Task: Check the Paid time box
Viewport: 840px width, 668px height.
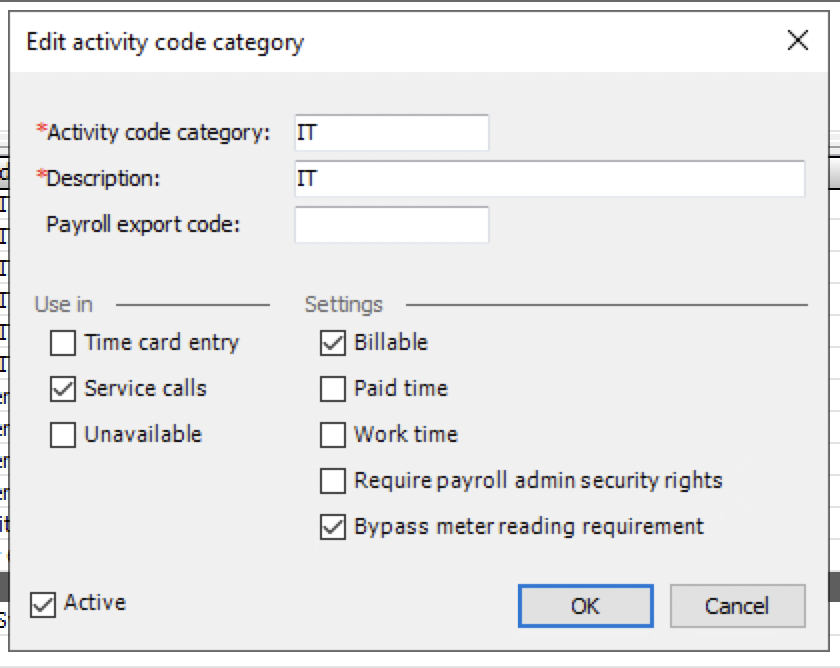Action: click(333, 389)
